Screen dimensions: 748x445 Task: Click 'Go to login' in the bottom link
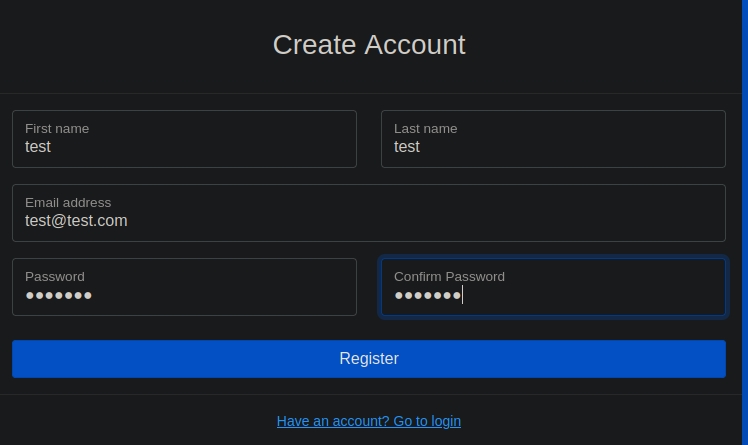pos(427,421)
